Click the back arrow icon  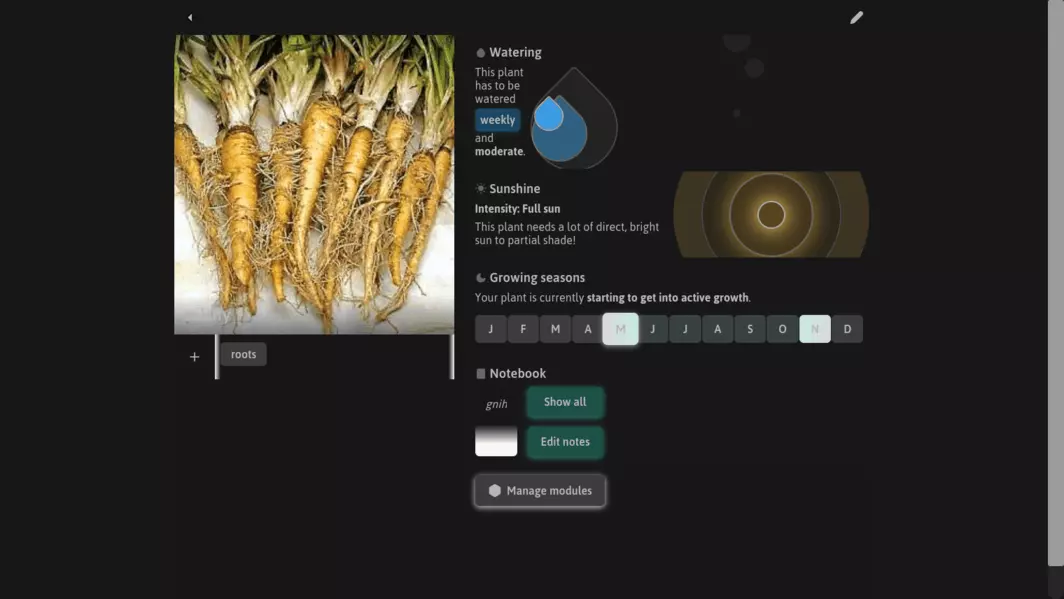point(190,17)
